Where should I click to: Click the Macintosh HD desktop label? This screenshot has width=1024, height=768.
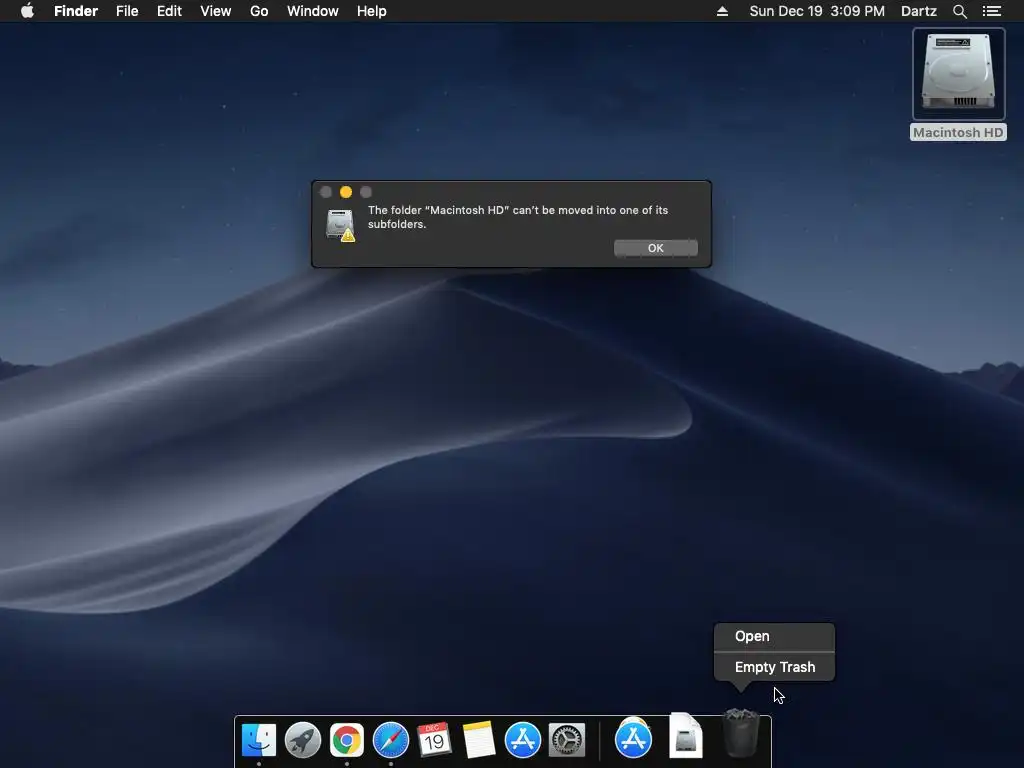[x=958, y=133]
